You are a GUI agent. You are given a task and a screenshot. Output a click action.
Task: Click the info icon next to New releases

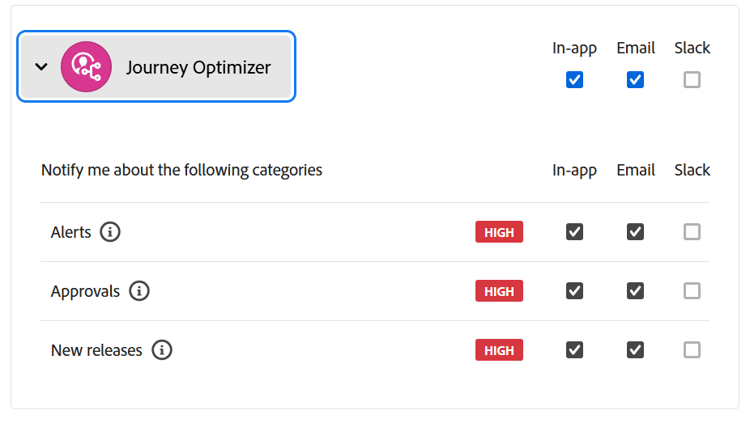point(162,350)
